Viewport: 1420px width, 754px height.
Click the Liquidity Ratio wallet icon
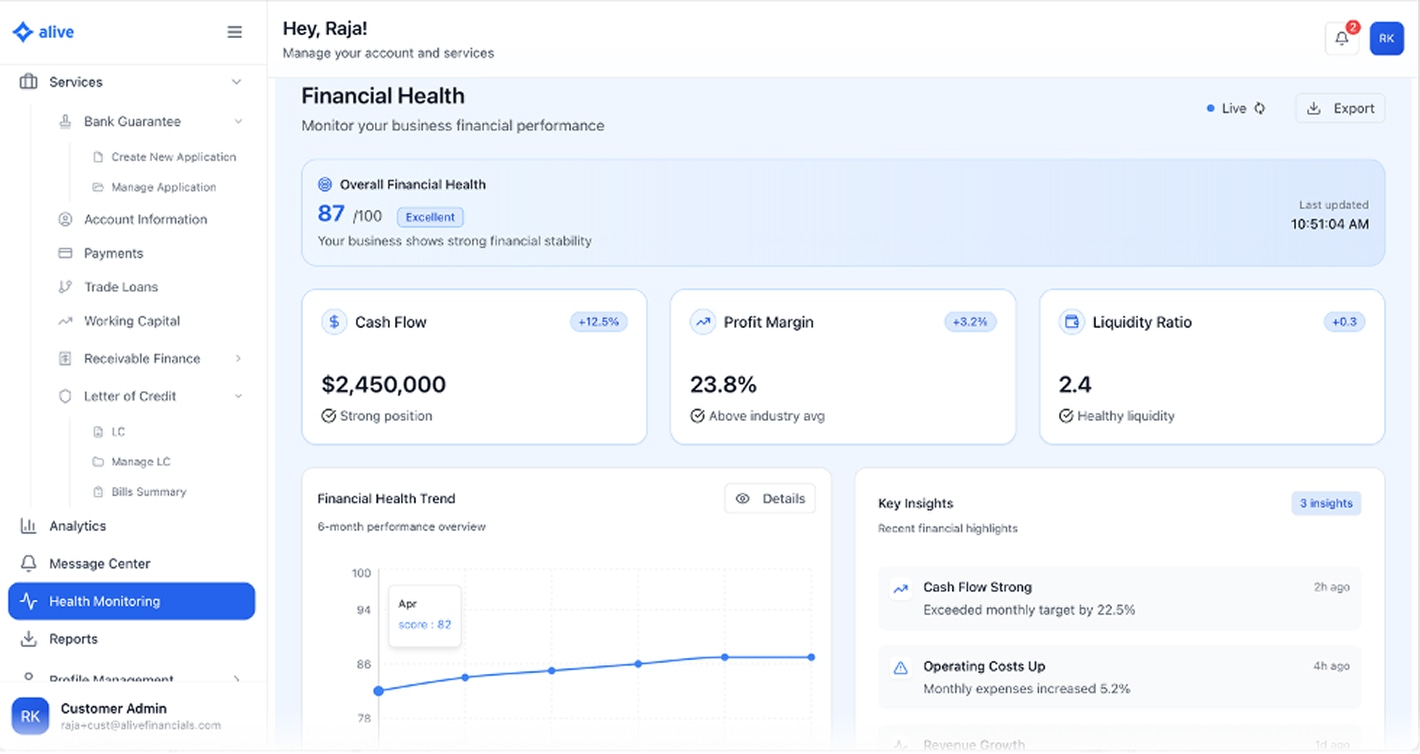coord(1072,322)
